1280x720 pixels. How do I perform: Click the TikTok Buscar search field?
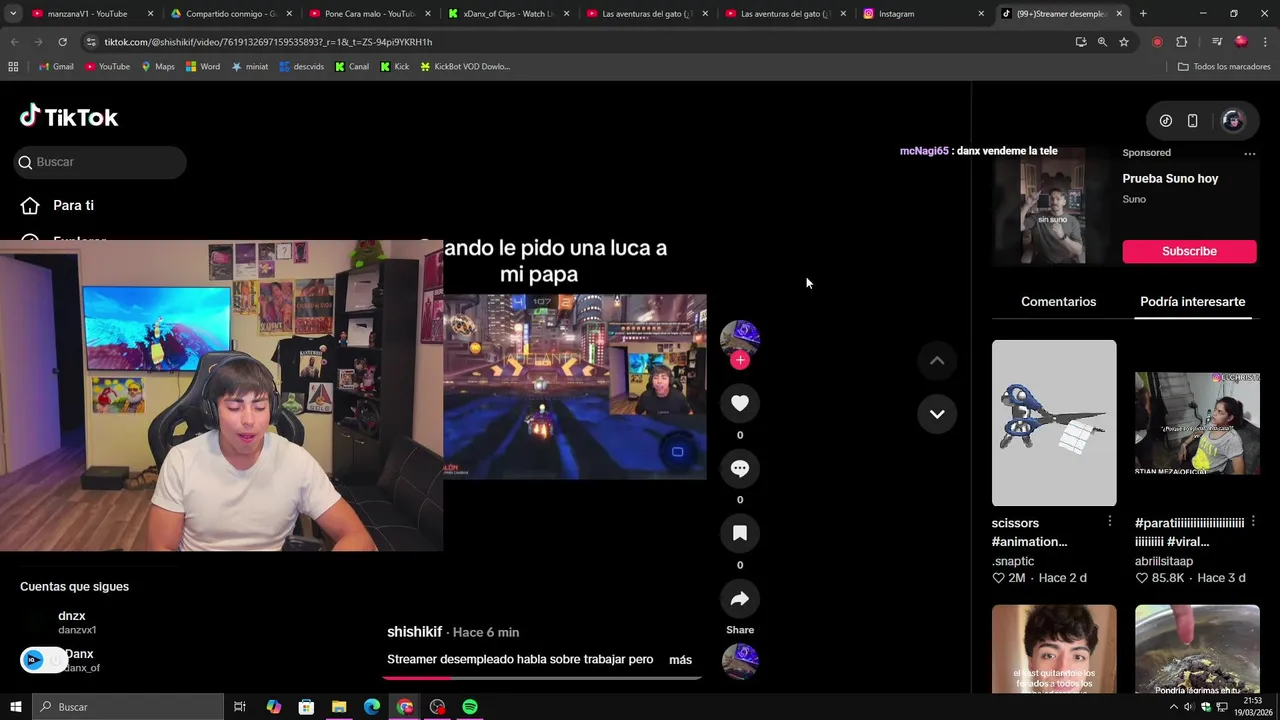(100, 162)
